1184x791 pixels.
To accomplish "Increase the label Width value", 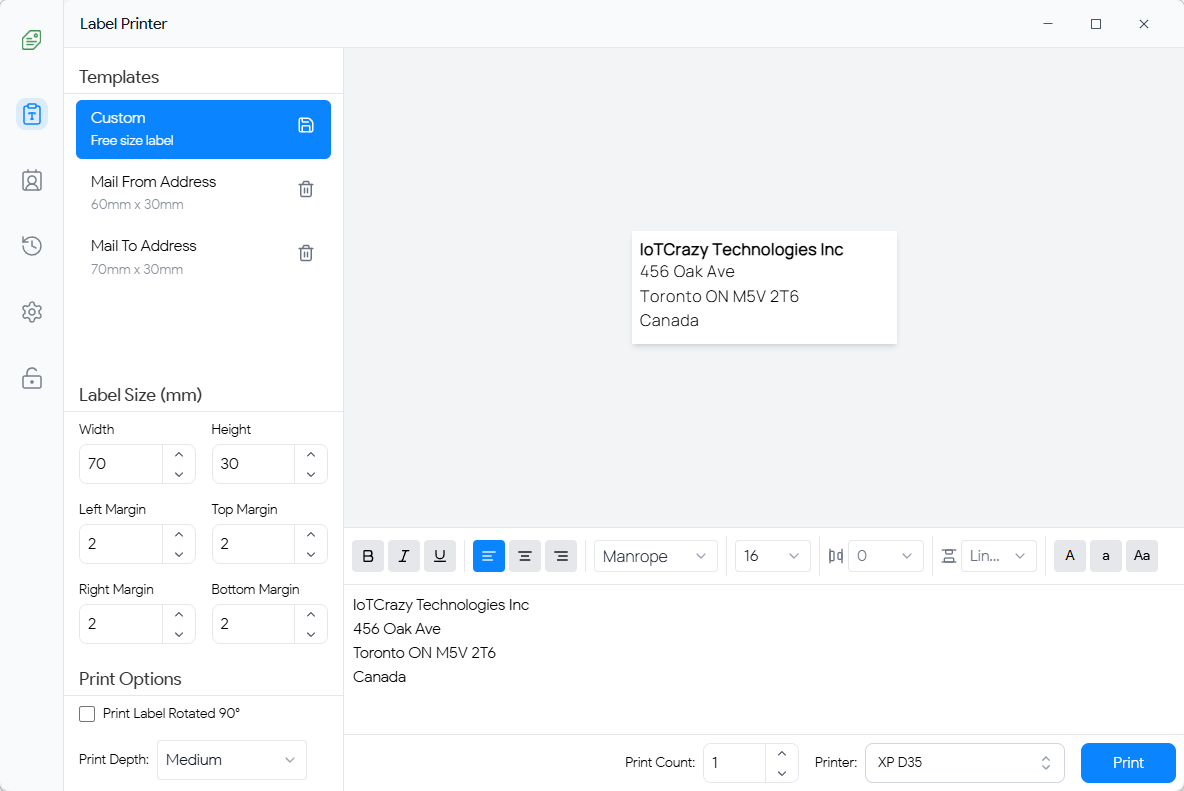I will point(179,454).
